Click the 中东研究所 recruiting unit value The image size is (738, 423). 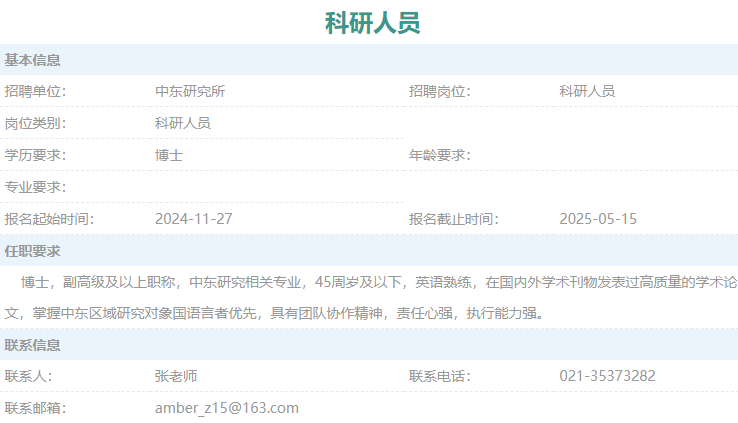(190, 91)
